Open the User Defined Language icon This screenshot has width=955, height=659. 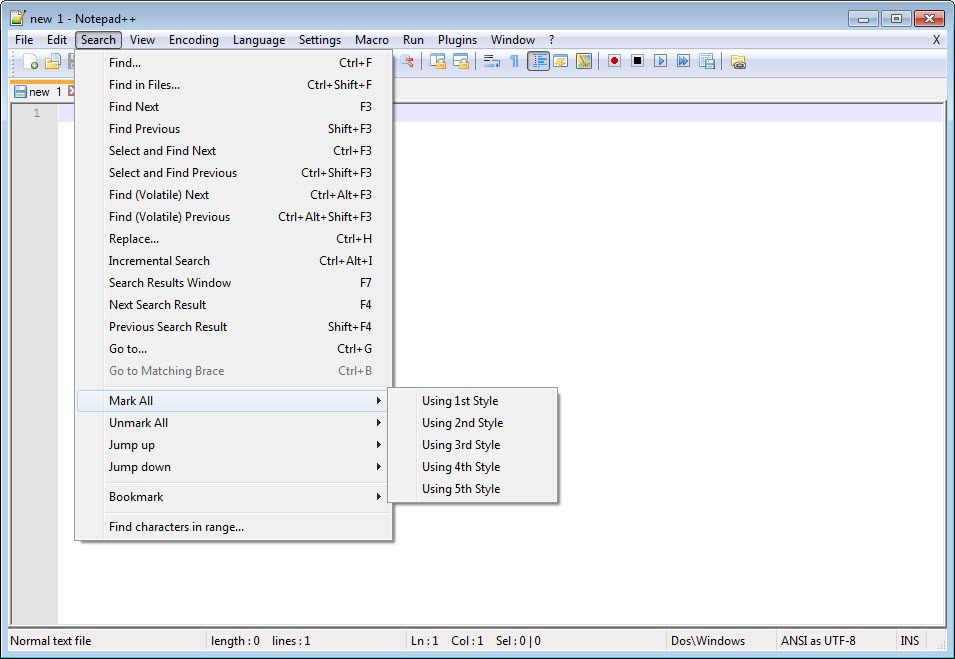(x=561, y=62)
